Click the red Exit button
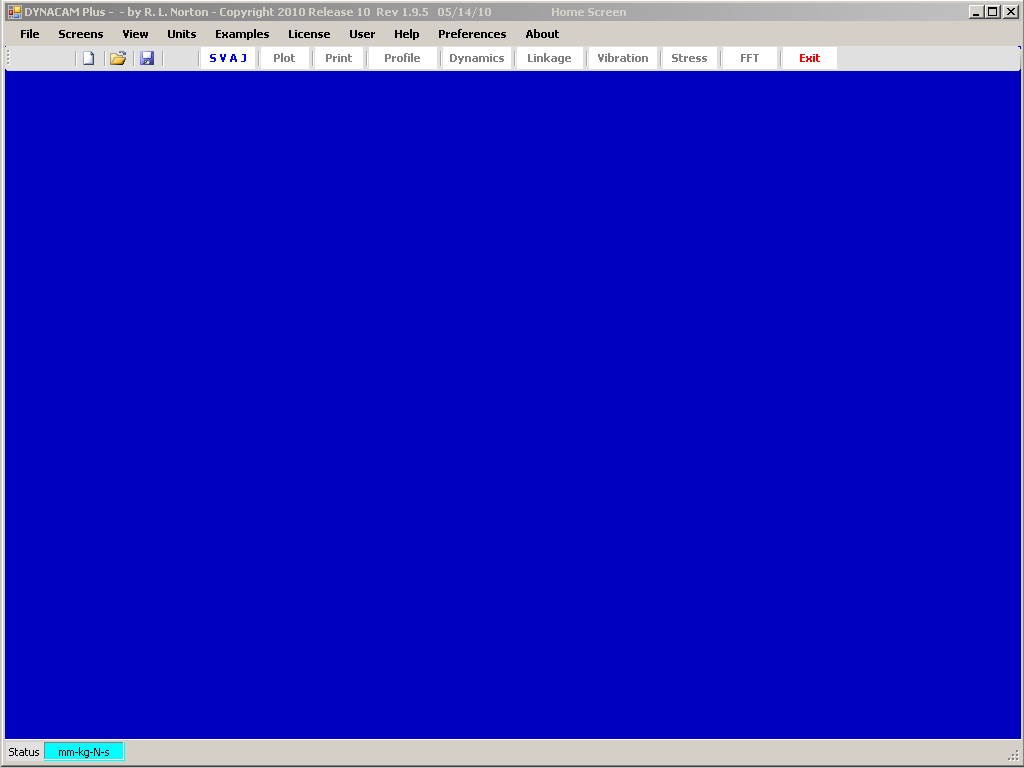 click(810, 58)
